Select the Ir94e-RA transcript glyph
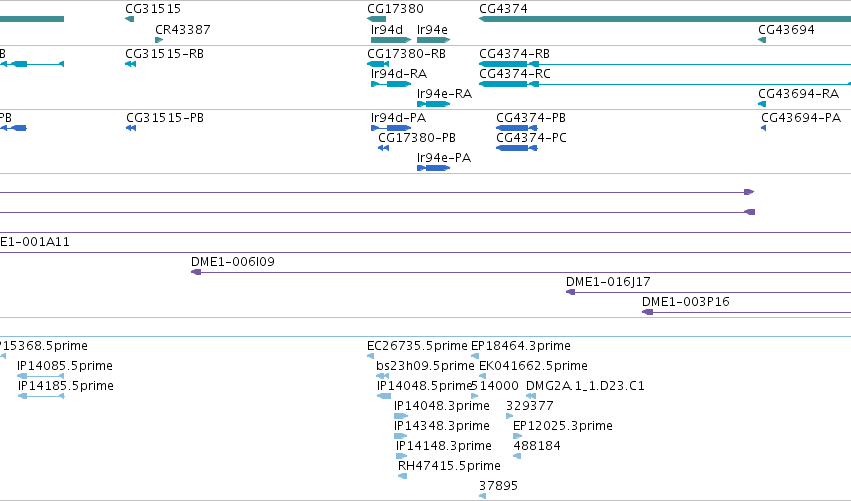Image resolution: width=851 pixels, height=501 pixels. click(x=433, y=104)
